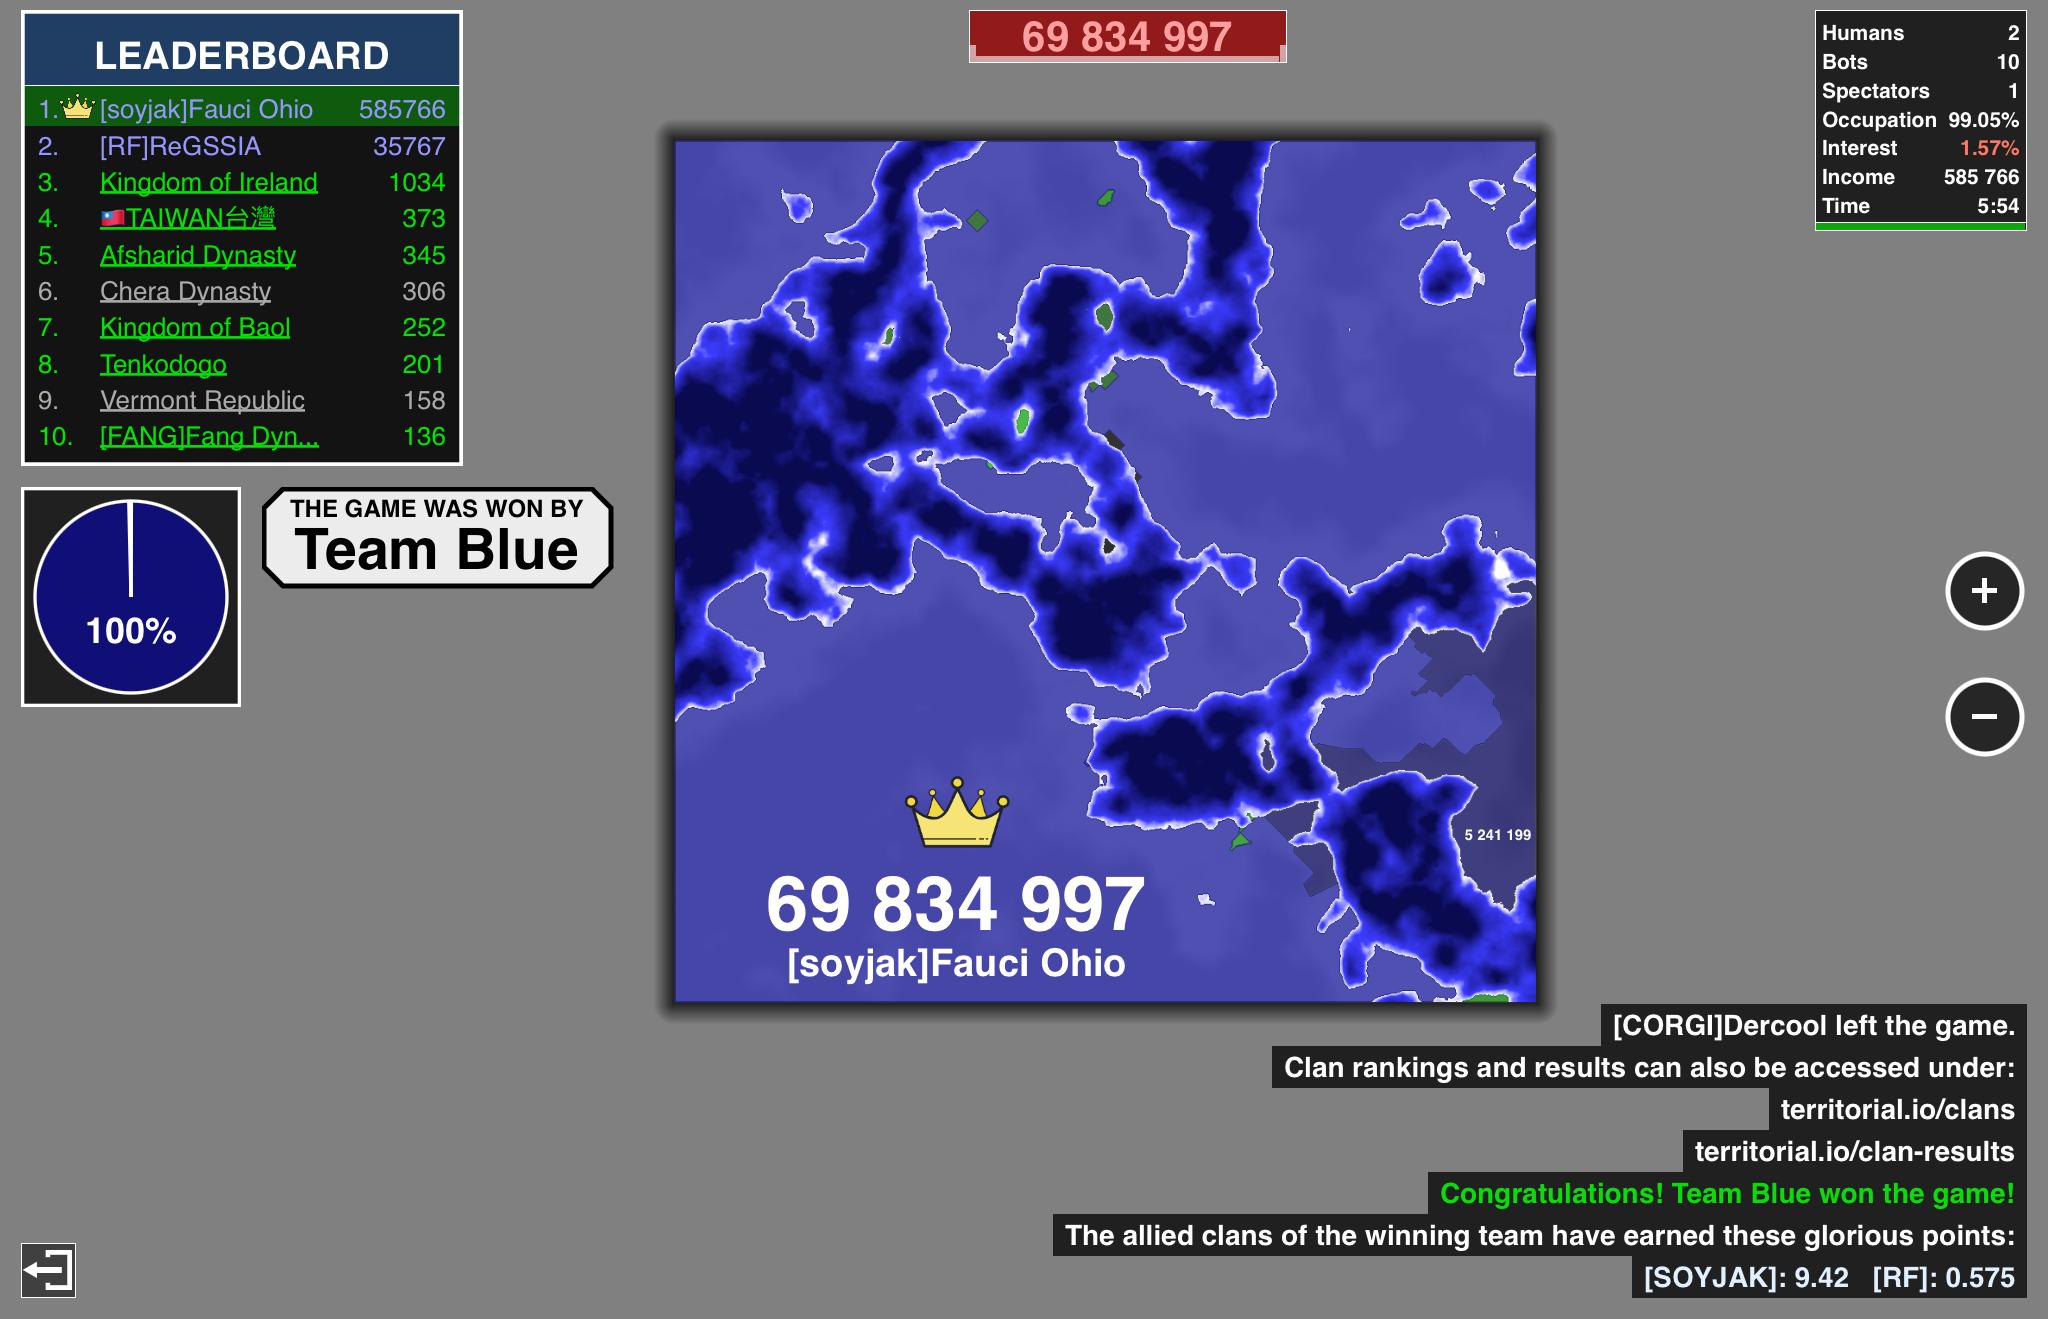The image size is (2048, 1319).
Task: Click the Taiwan flag in leaderboard
Action: 112,218
